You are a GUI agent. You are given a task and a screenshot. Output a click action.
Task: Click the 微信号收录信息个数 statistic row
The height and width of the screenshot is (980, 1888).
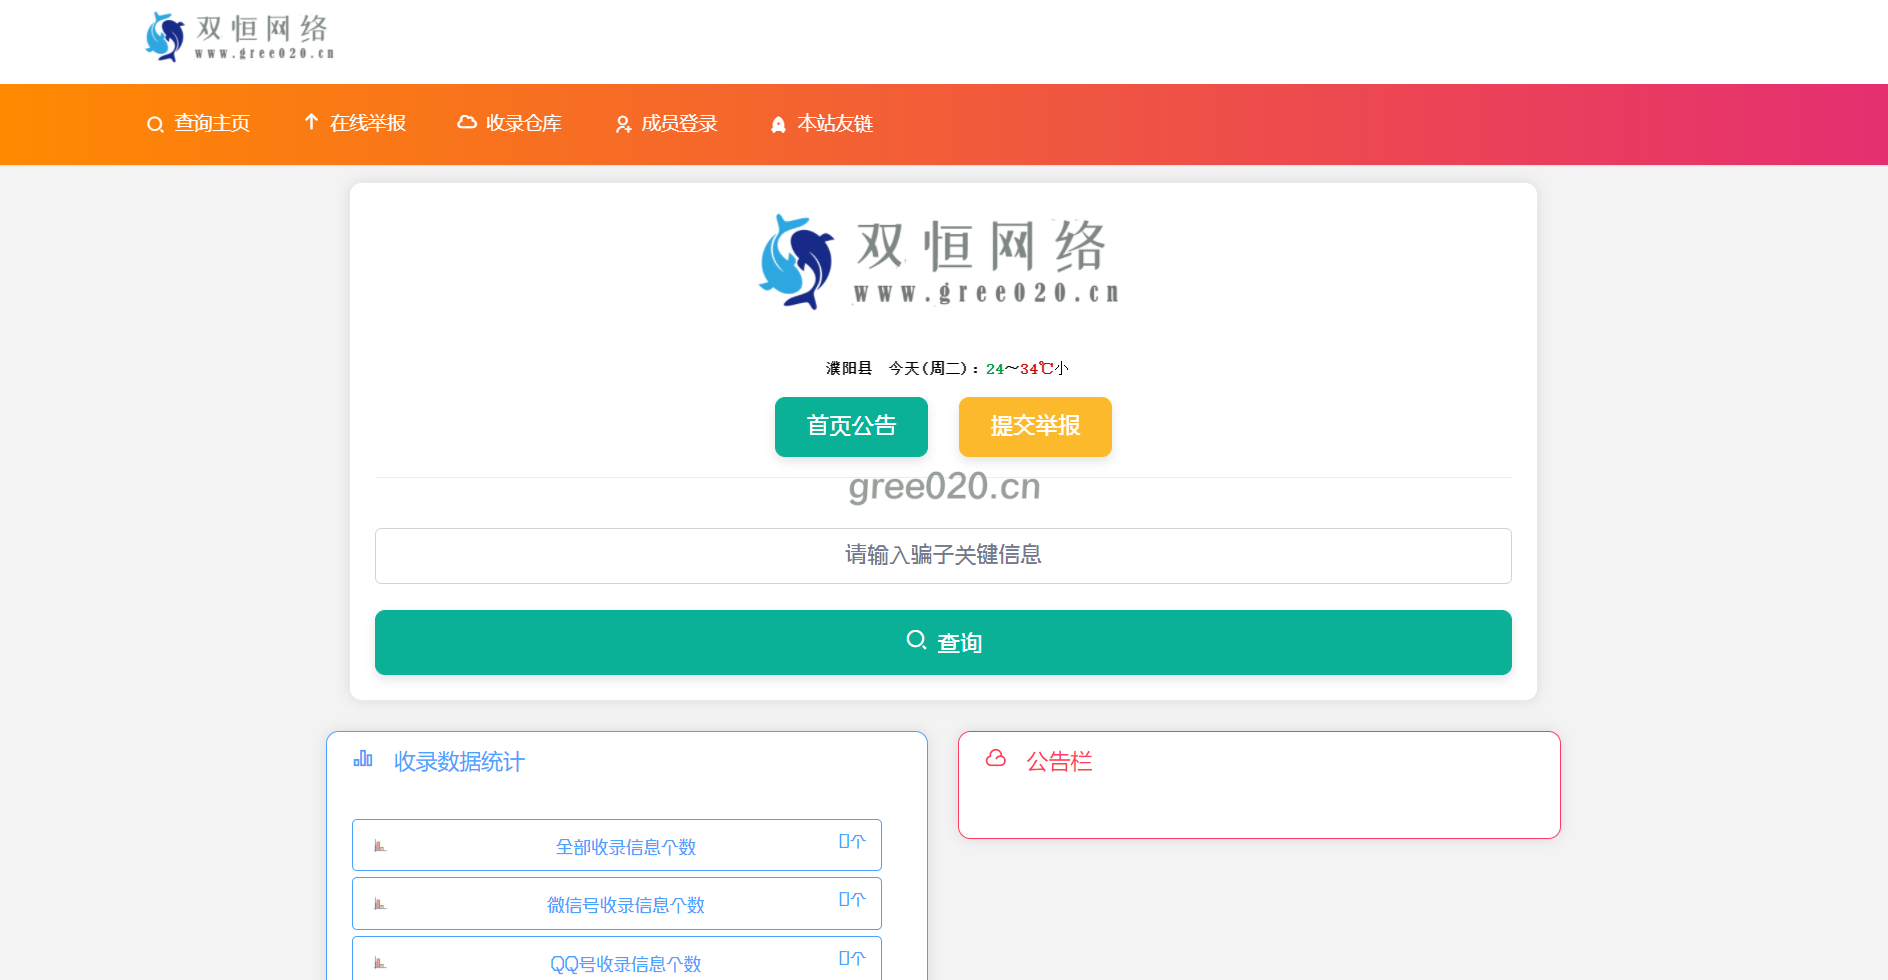[x=617, y=904]
